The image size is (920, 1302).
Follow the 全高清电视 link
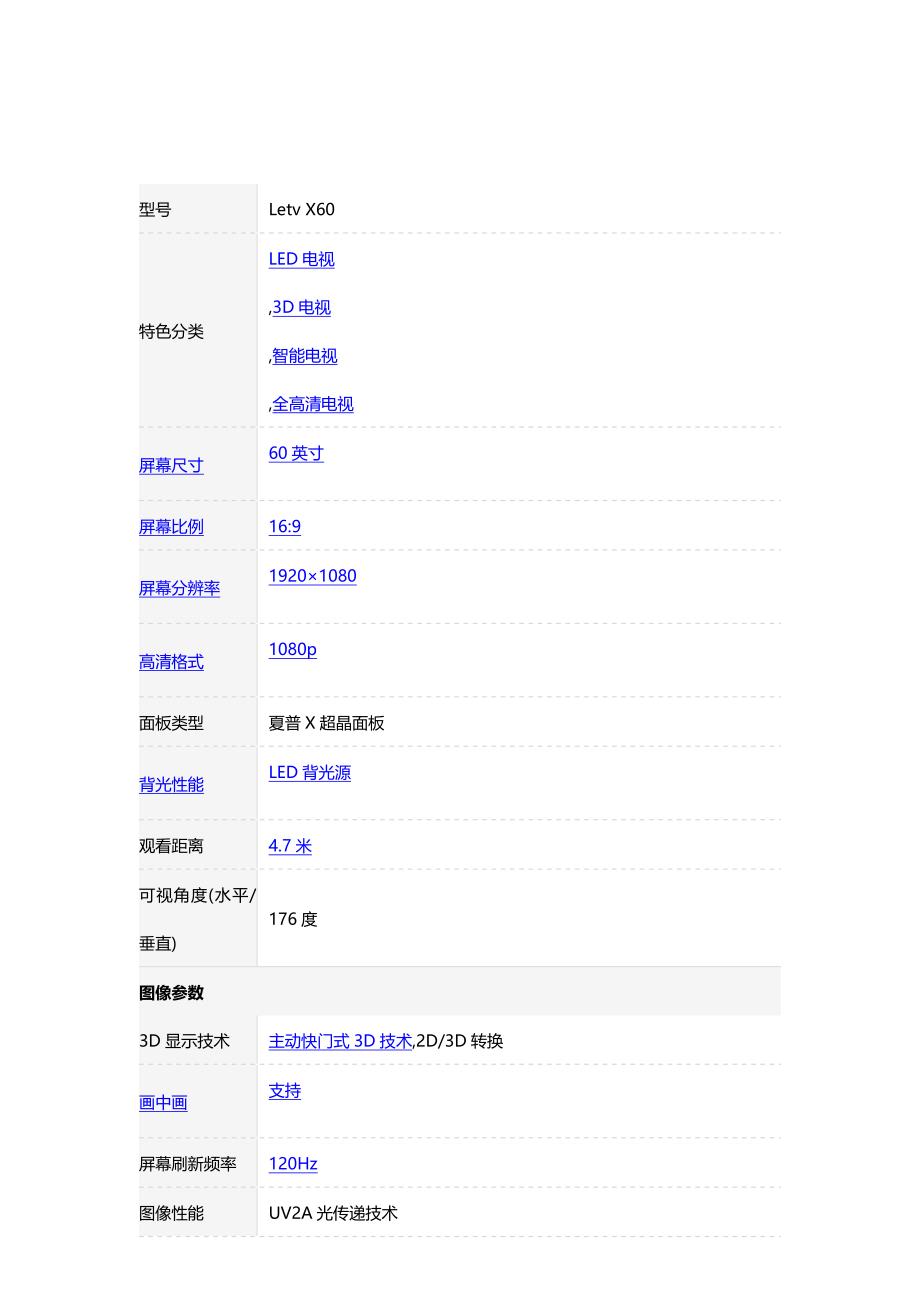(x=313, y=405)
